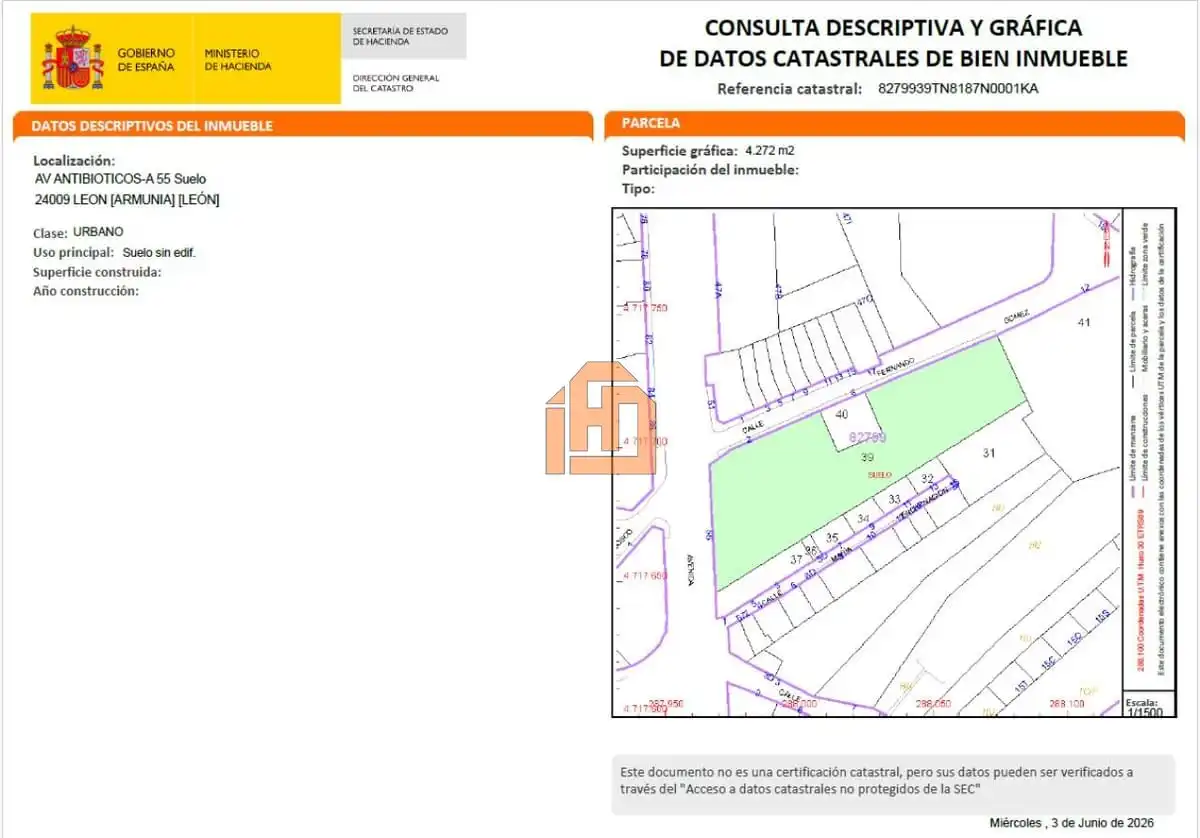Click 'SECRETARÍA DE ESTADO DE HACIENDA' text
Viewport: 1200px width, 838px height.
tap(400, 36)
